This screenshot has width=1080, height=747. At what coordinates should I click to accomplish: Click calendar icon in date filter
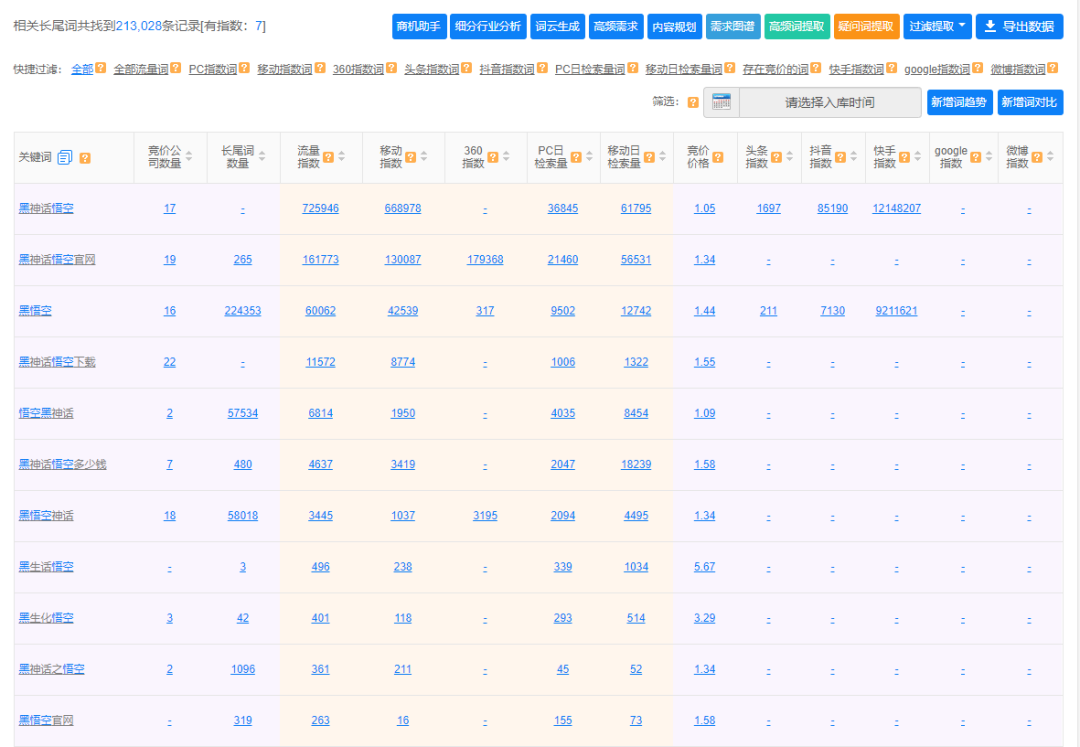click(721, 103)
